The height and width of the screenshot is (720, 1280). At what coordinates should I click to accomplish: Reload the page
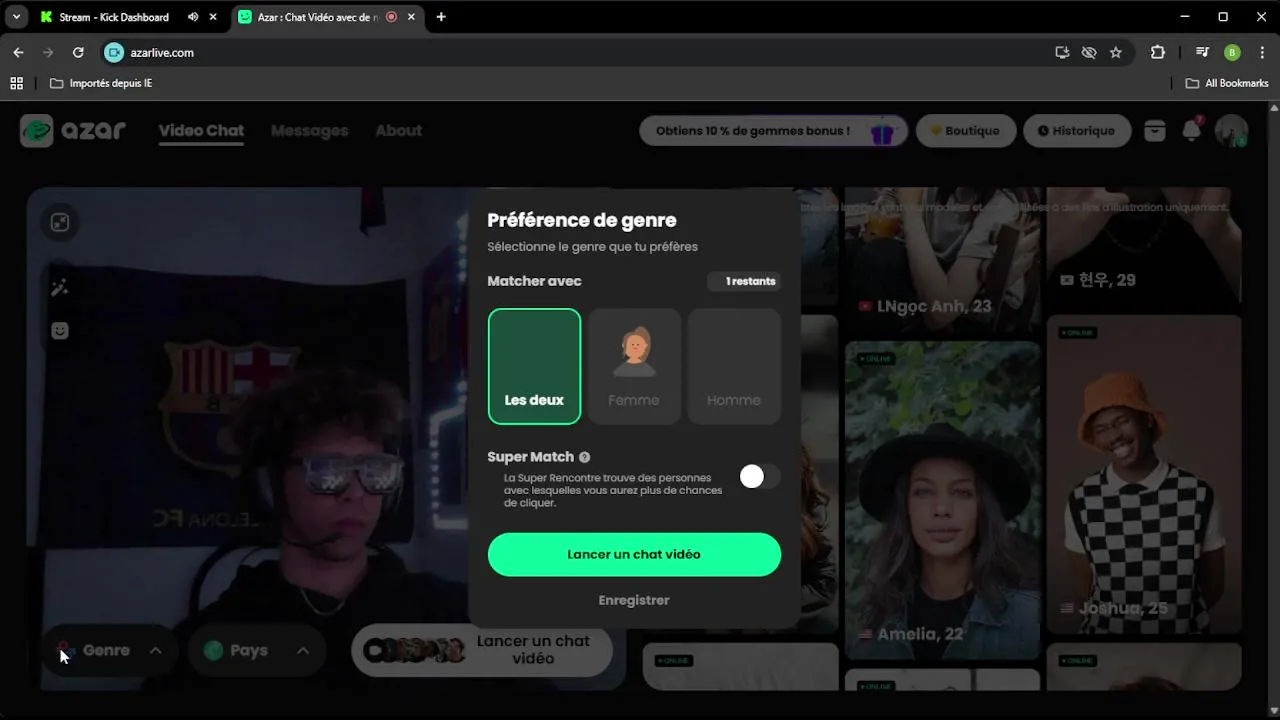click(x=78, y=52)
